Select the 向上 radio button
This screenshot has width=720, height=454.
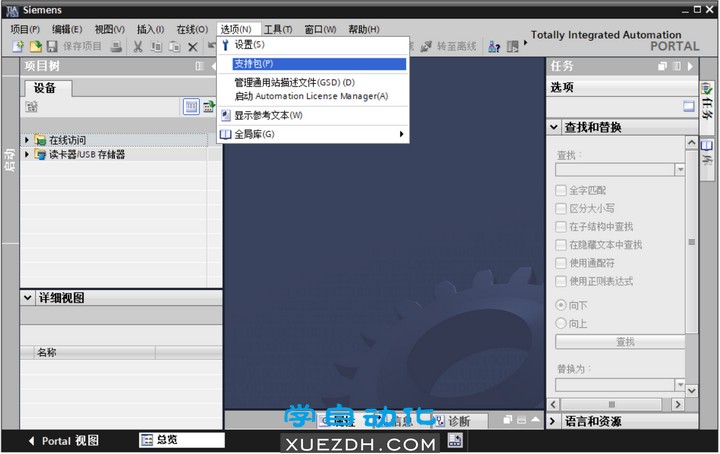point(561,323)
